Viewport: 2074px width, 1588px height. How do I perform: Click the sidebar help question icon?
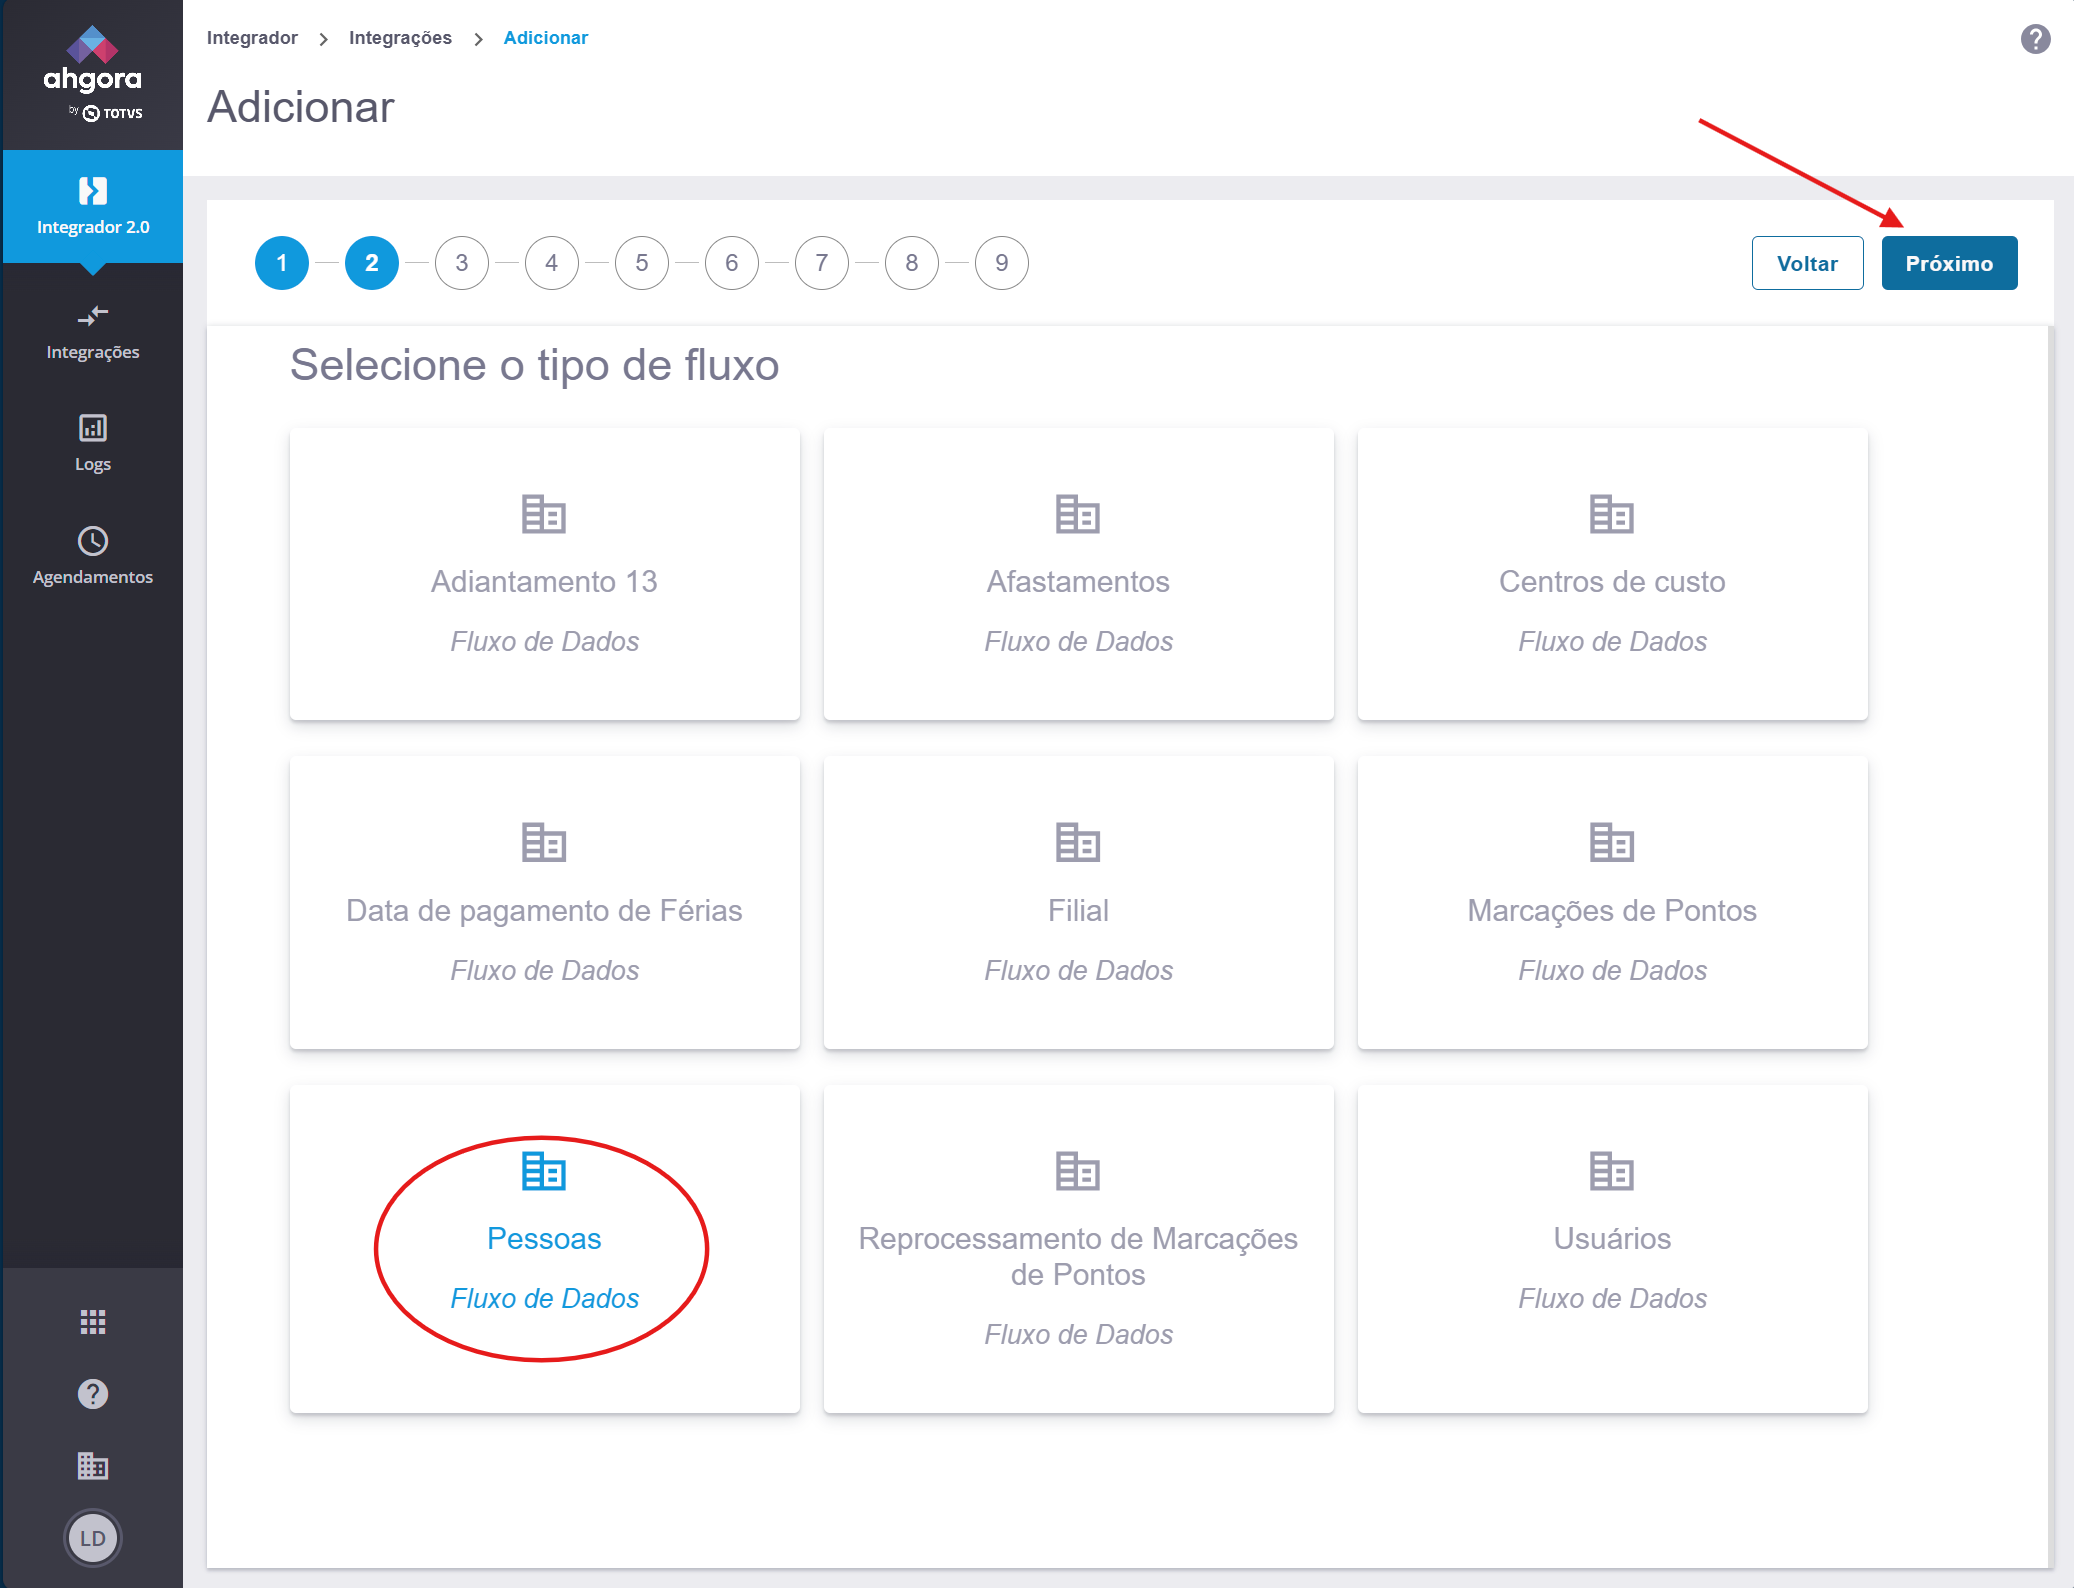coord(93,1393)
